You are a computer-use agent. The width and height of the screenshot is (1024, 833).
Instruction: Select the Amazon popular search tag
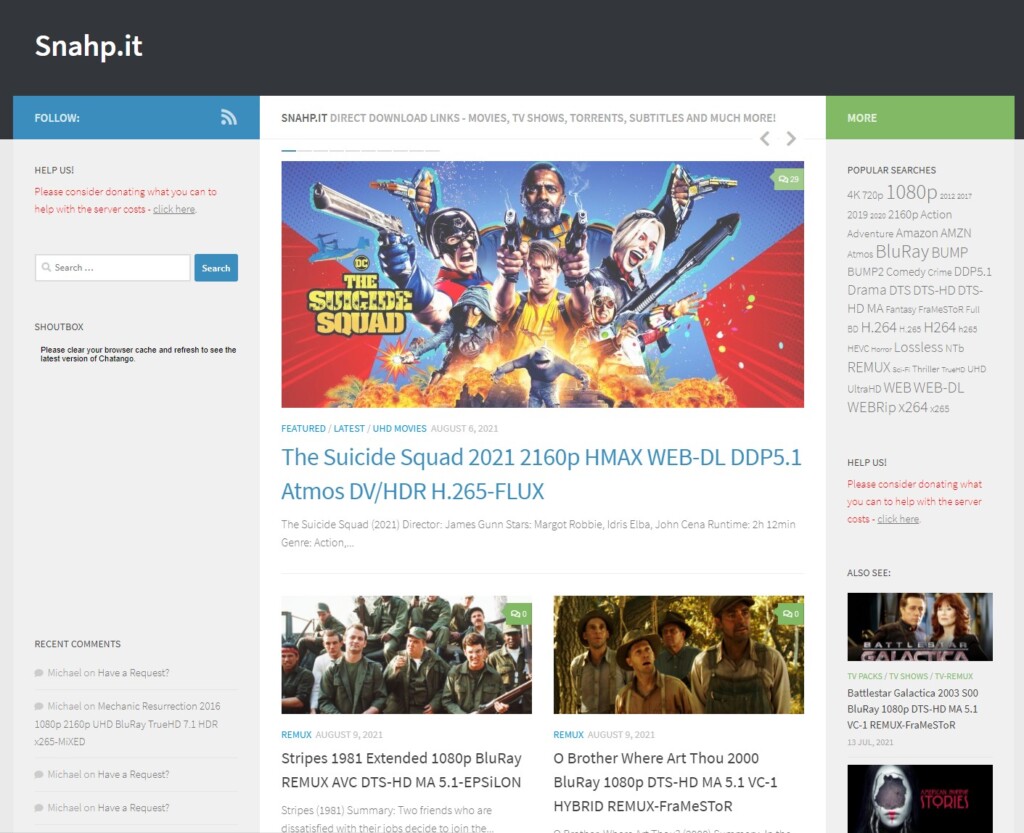(916, 233)
